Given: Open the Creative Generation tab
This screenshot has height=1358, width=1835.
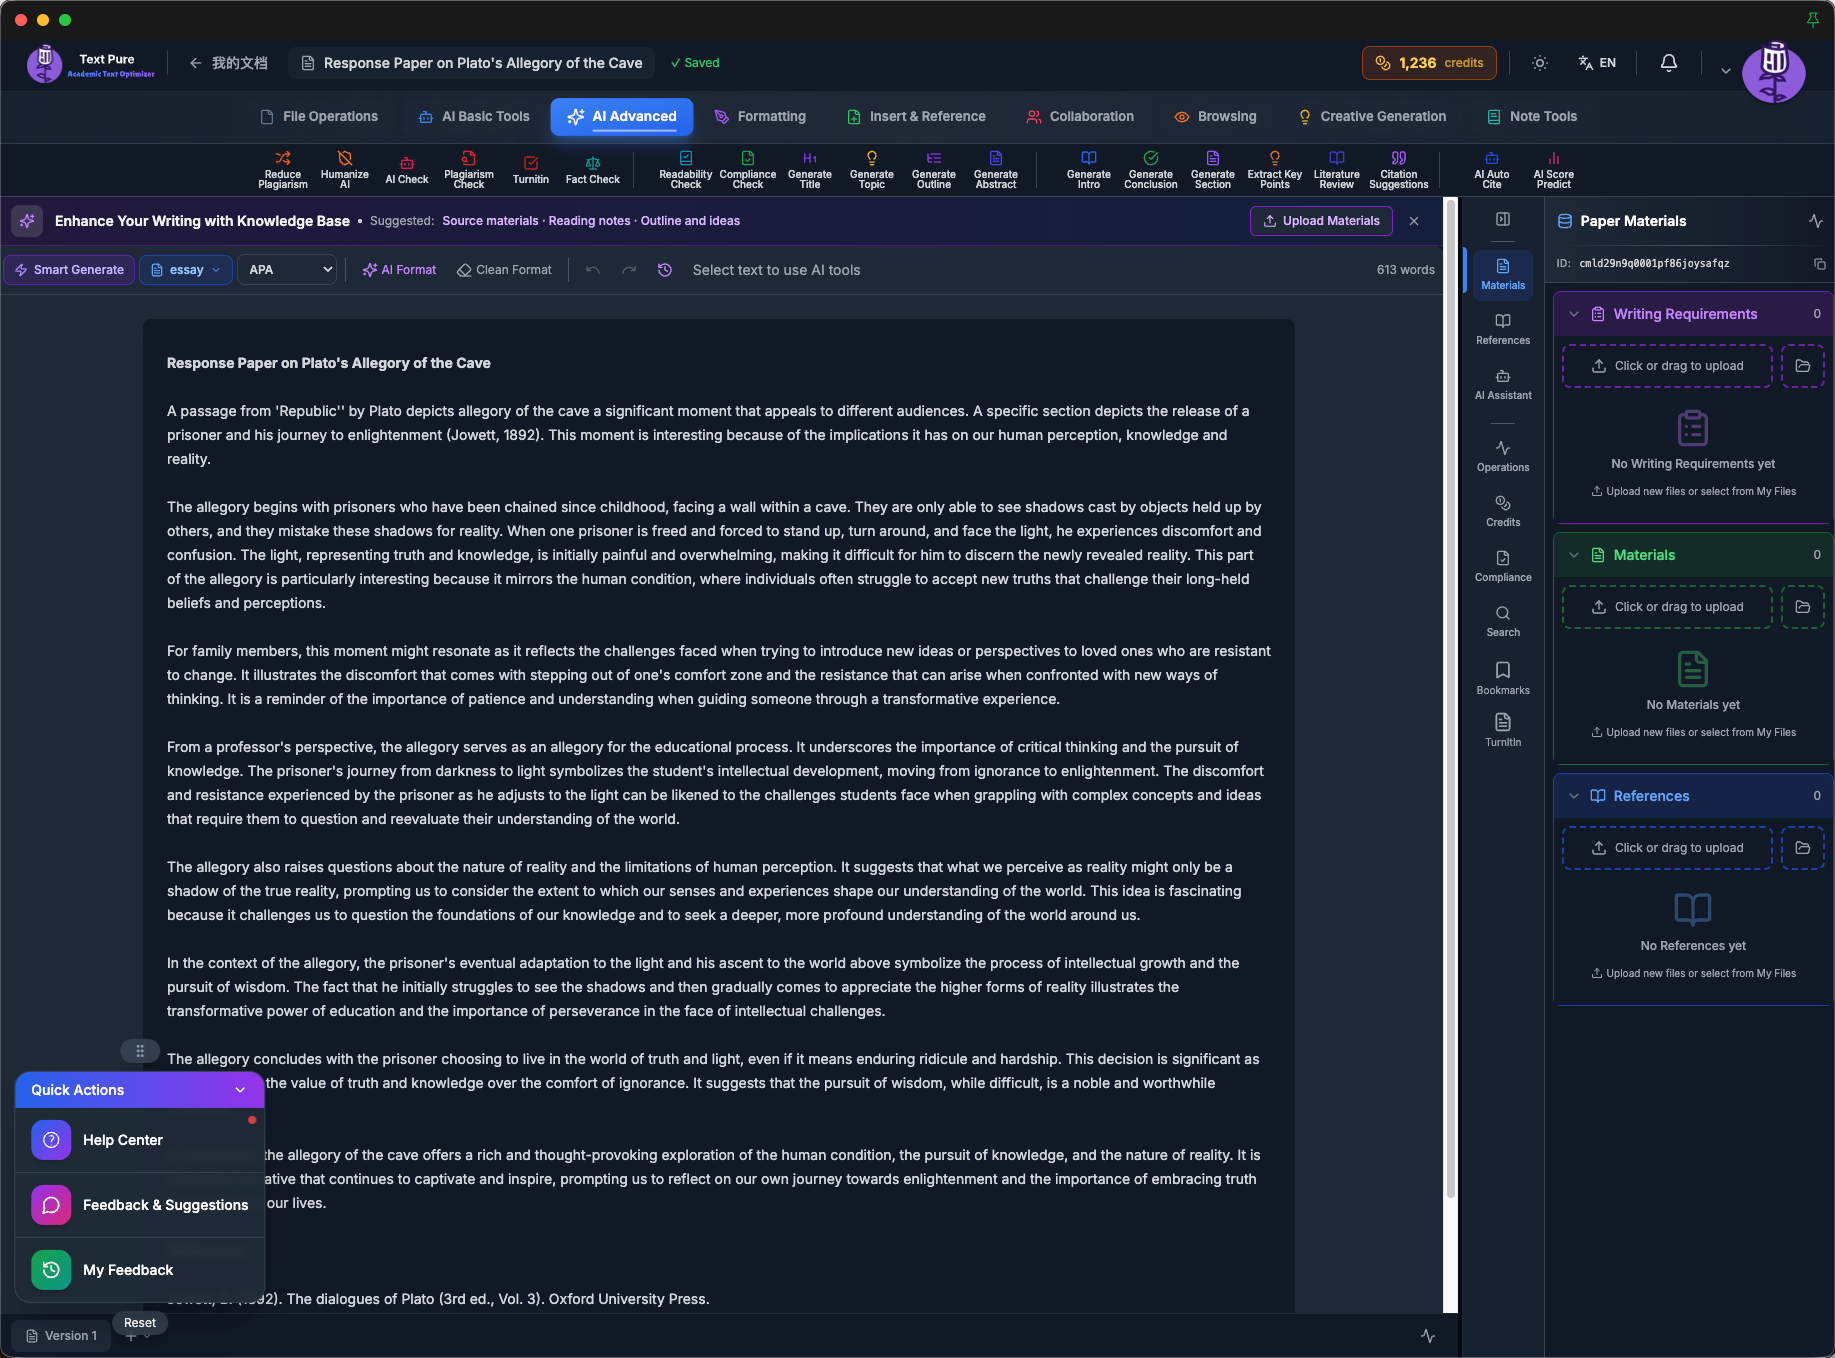Looking at the screenshot, I should [x=1371, y=116].
